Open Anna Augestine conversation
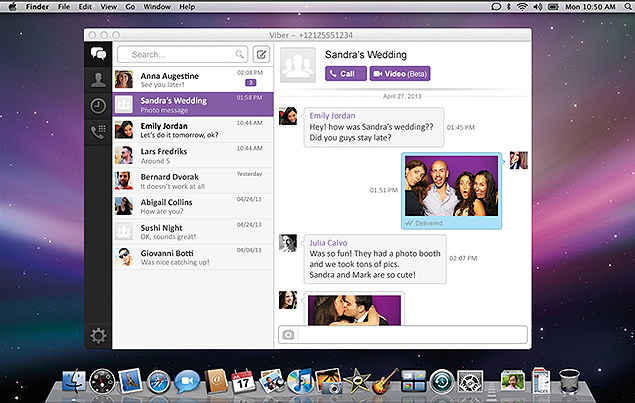 point(193,79)
